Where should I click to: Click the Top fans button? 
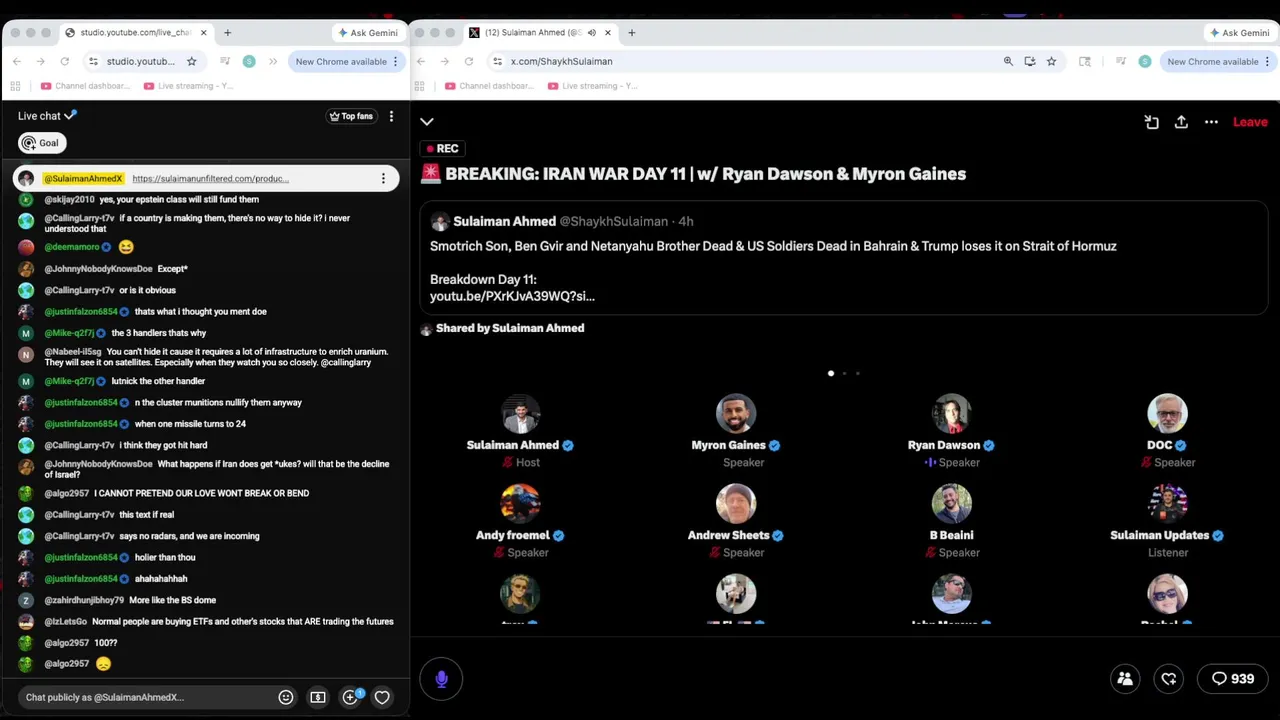point(351,116)
